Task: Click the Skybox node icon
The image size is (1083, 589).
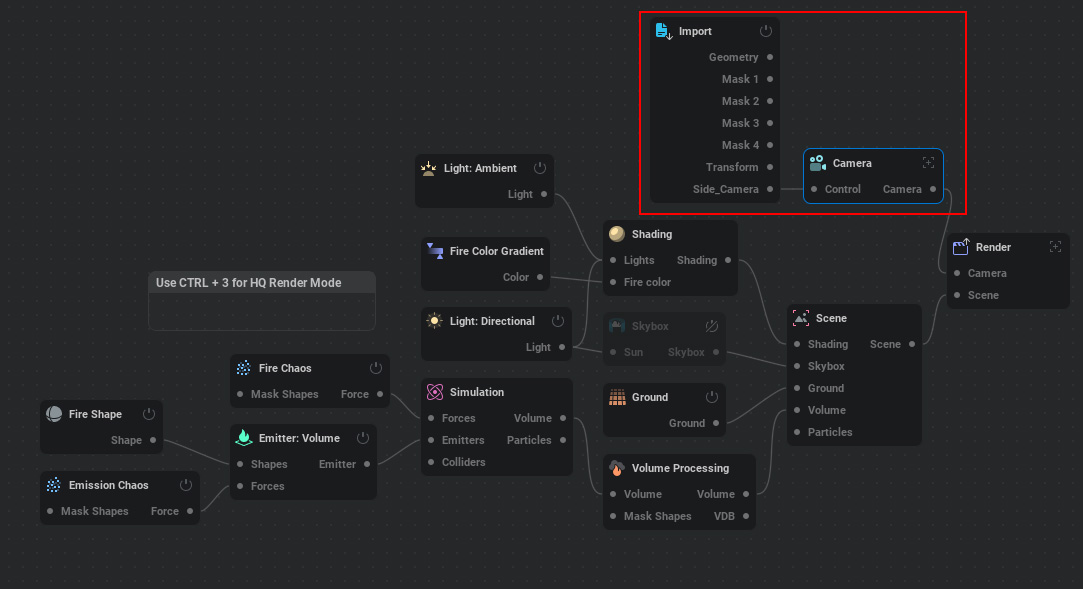Action: point(617,326)
